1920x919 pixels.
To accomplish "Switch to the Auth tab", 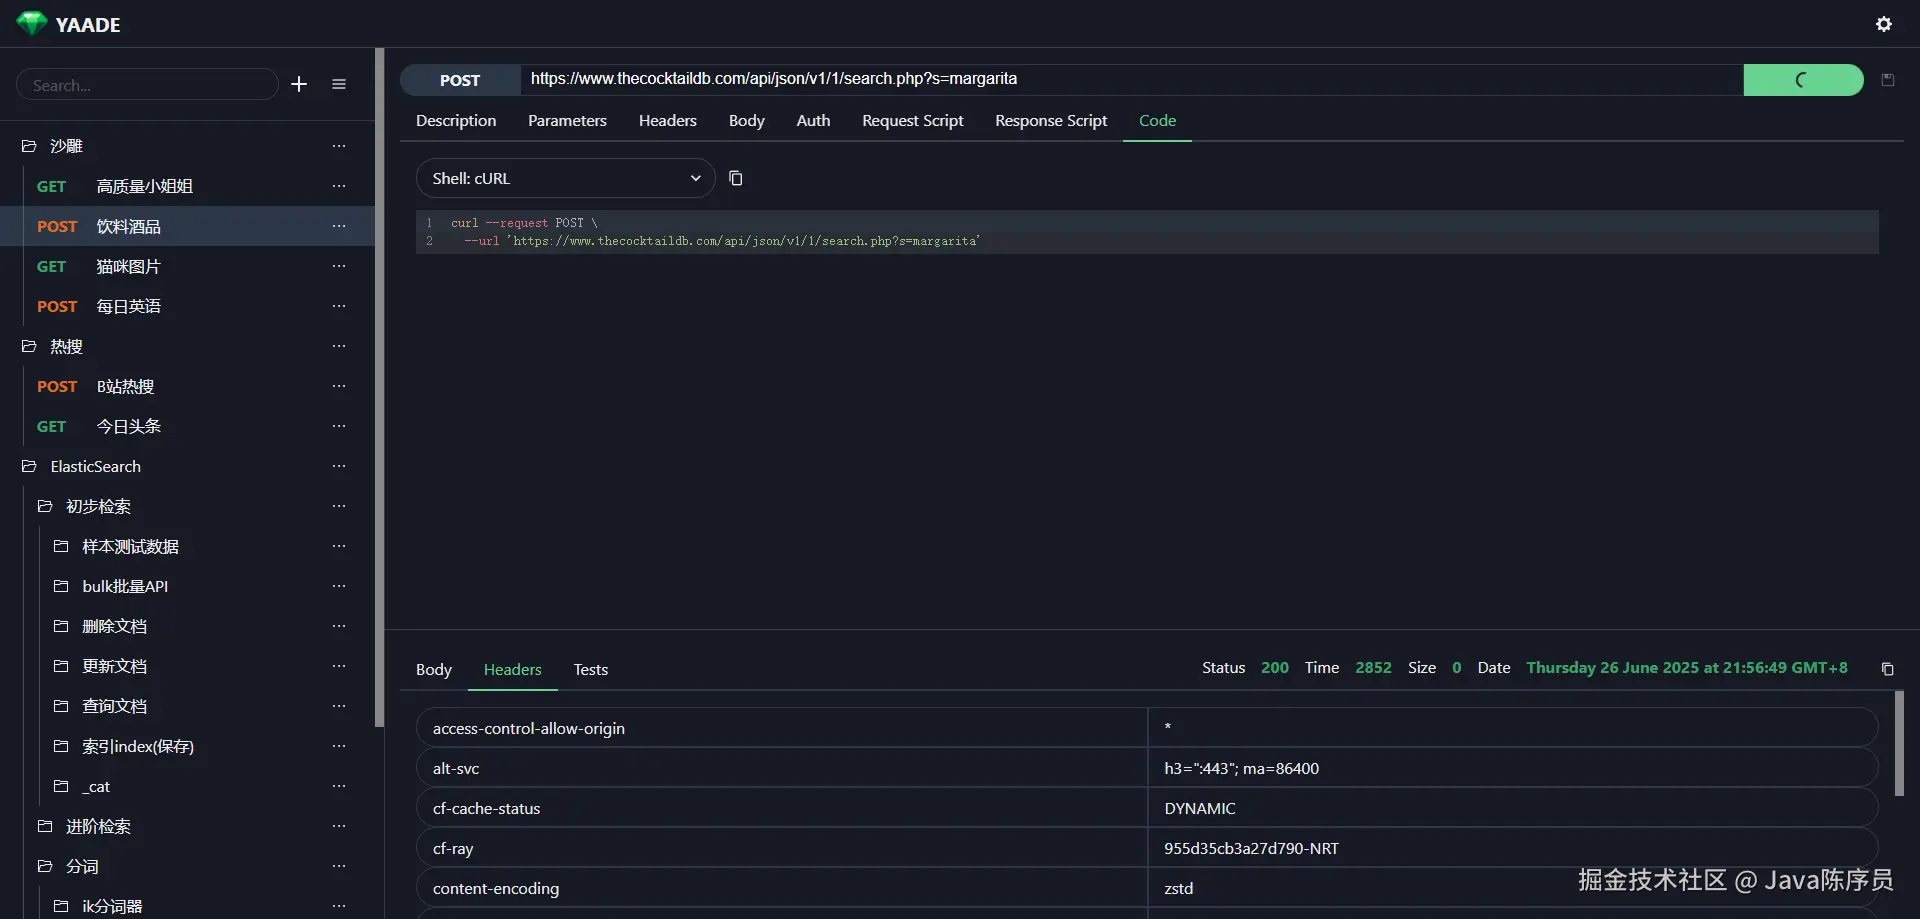I will tap(813, 121).
